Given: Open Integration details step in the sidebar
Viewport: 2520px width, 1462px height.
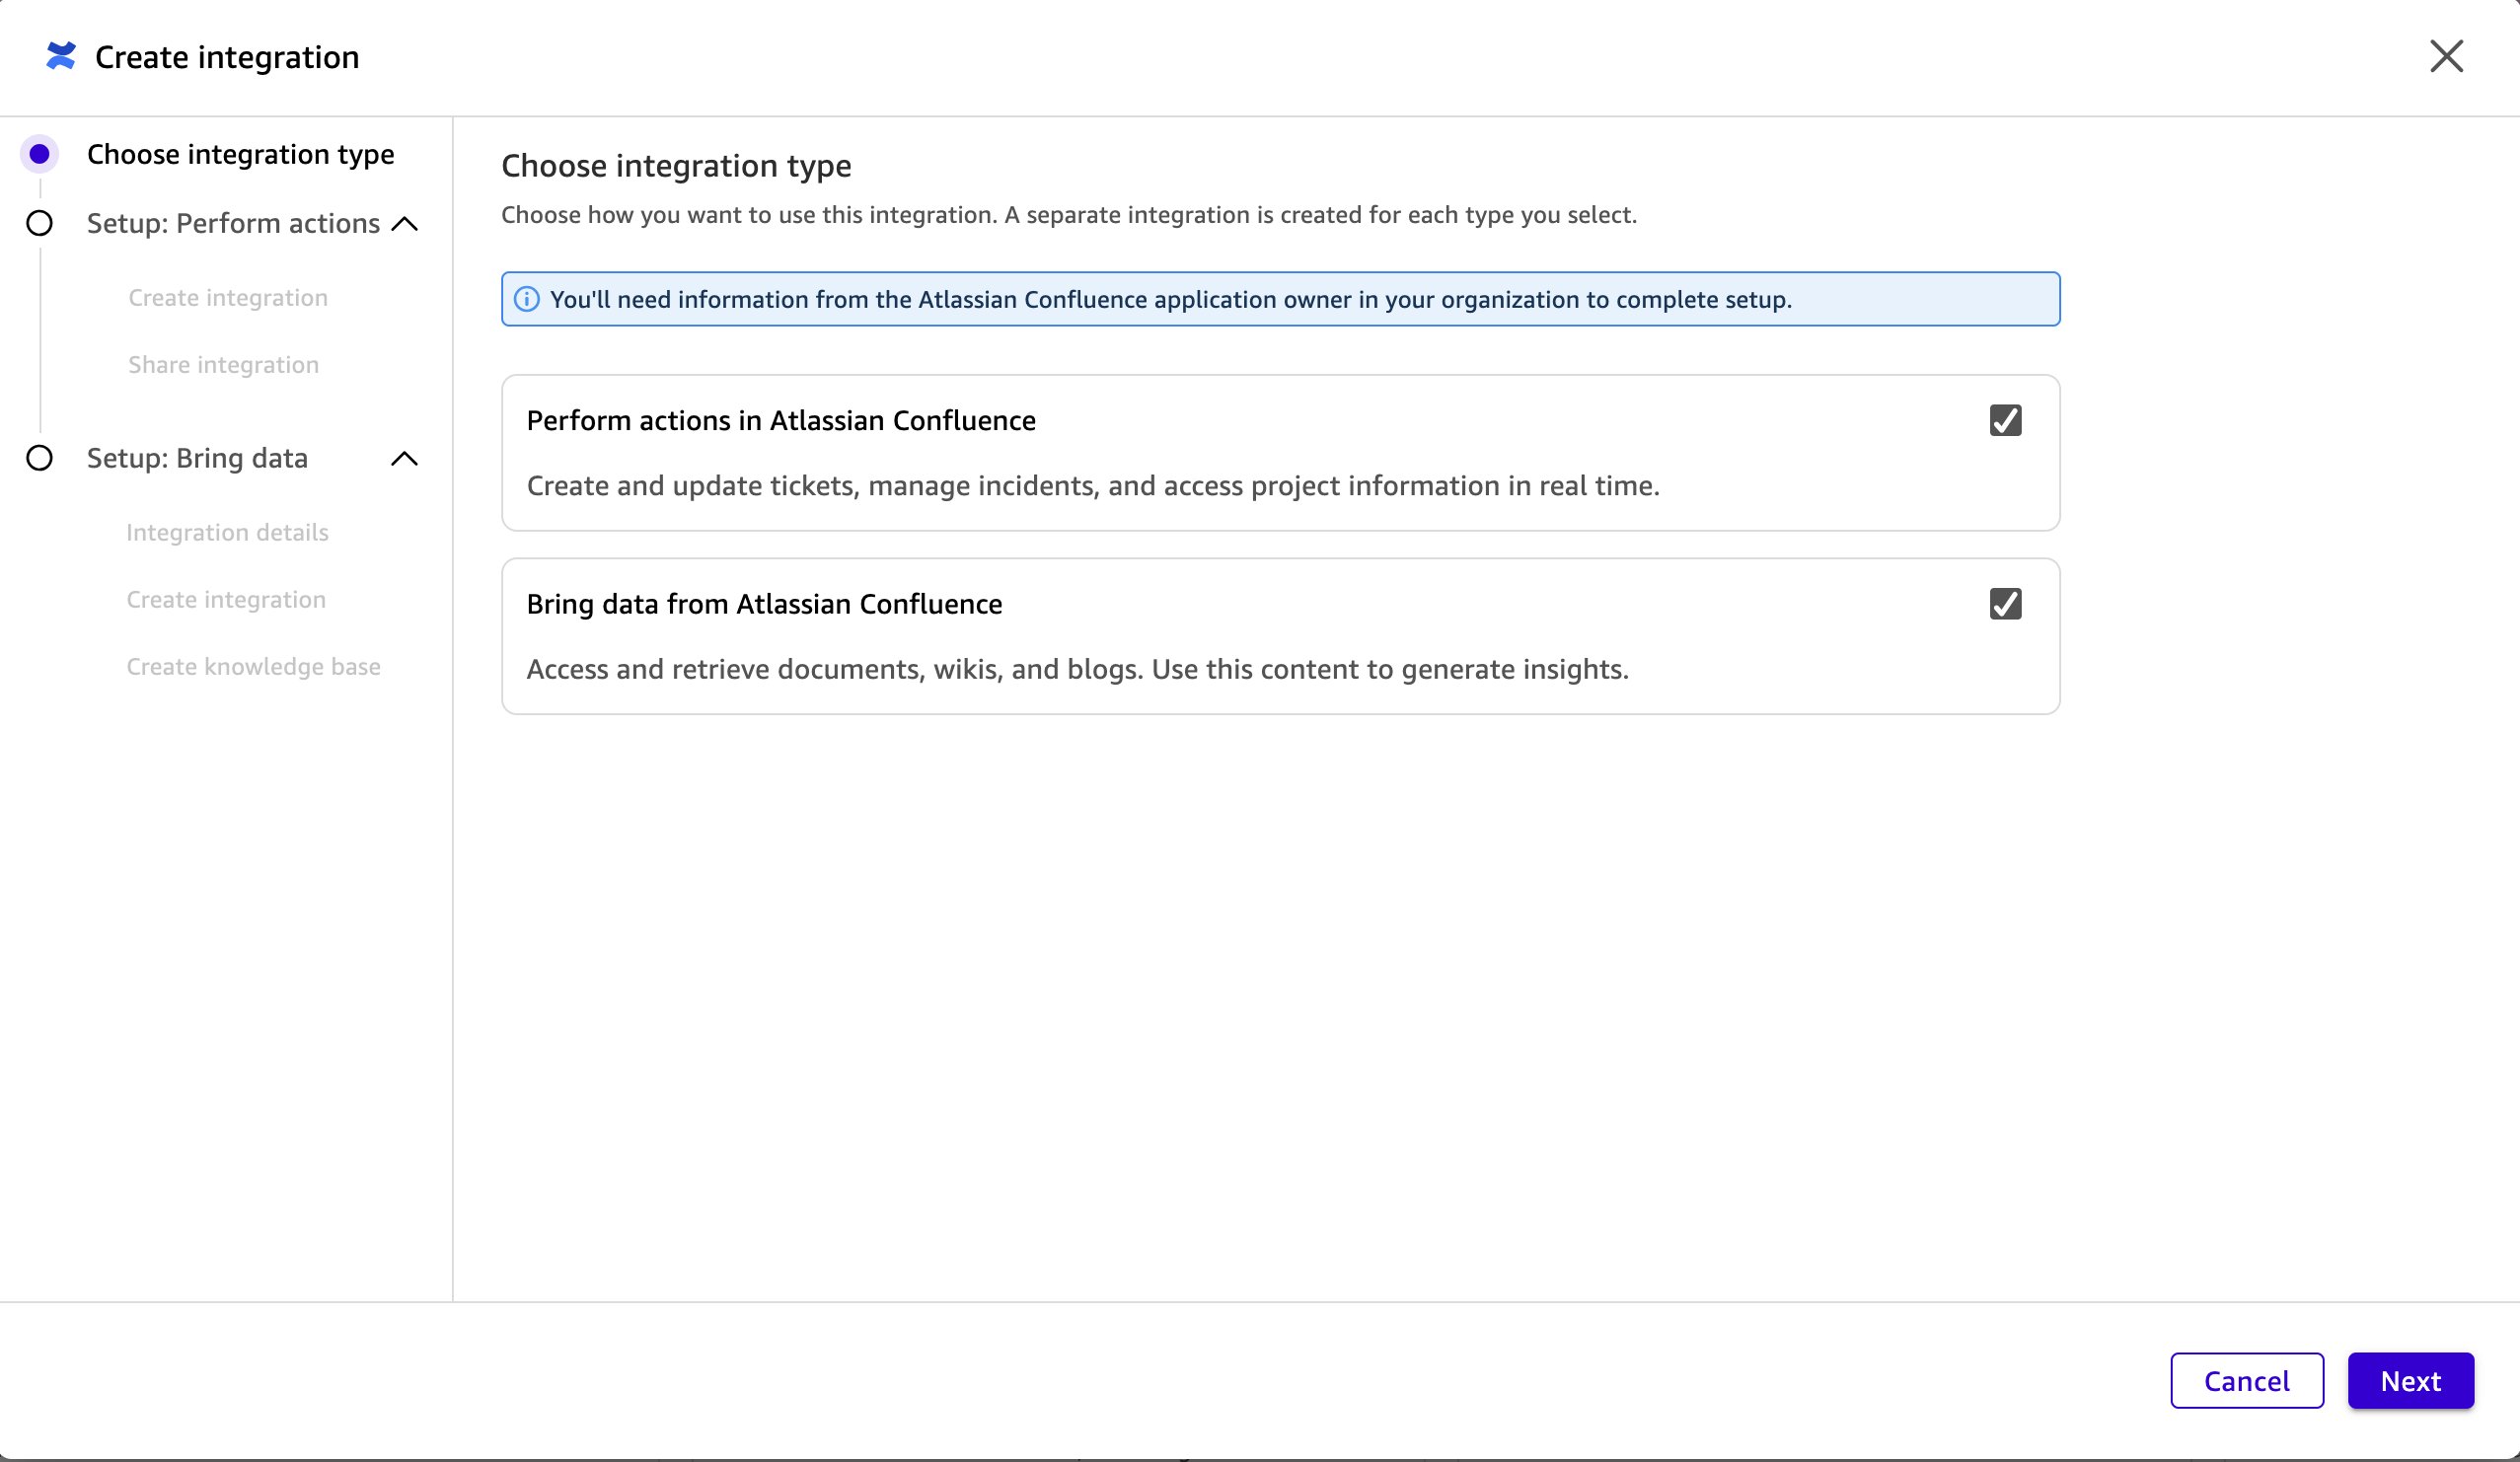Looking at the screenshot, I should pos(227,532).
